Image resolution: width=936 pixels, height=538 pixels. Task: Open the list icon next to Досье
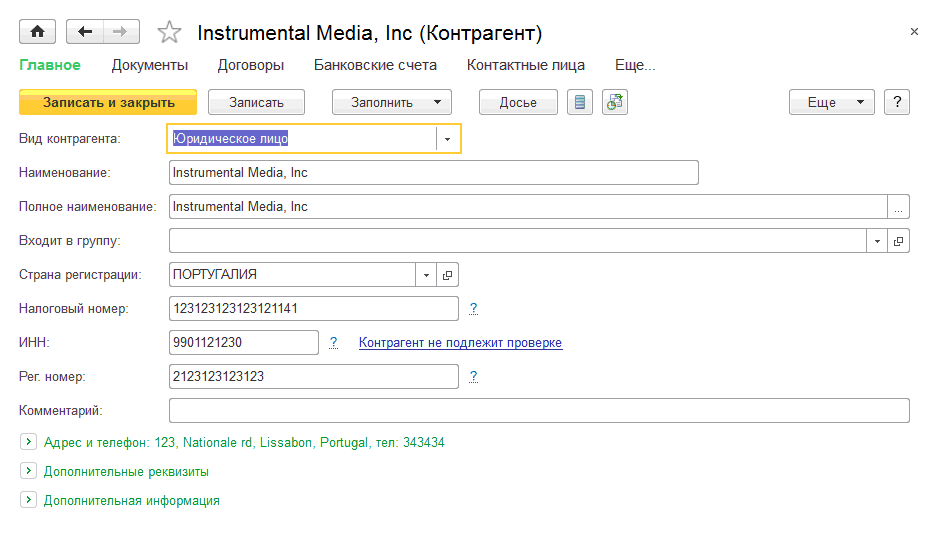coord(580,102)
